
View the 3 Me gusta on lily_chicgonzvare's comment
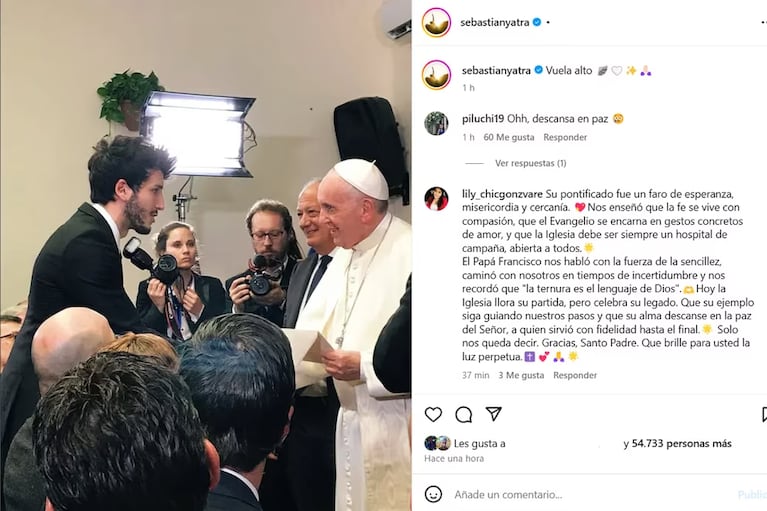(x=521, y=375)
